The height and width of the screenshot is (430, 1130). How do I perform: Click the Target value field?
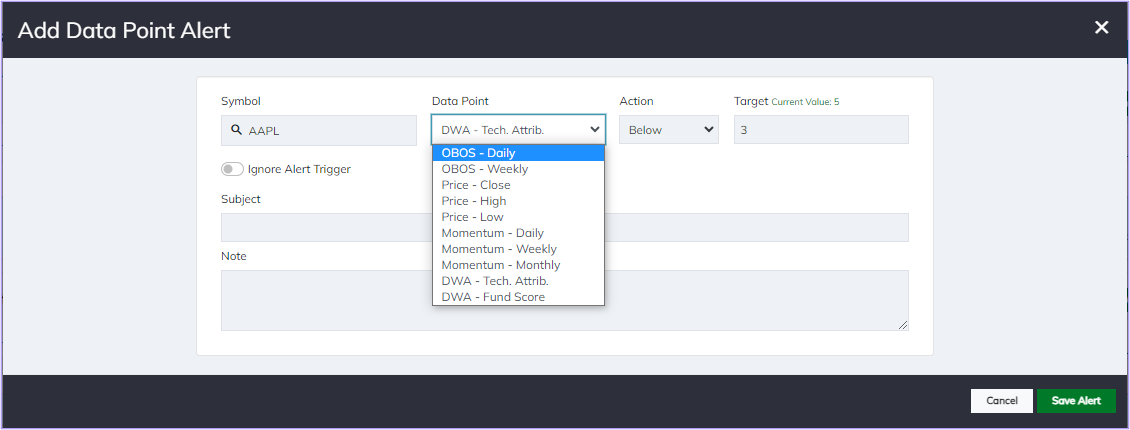click(x=821, y=130)
